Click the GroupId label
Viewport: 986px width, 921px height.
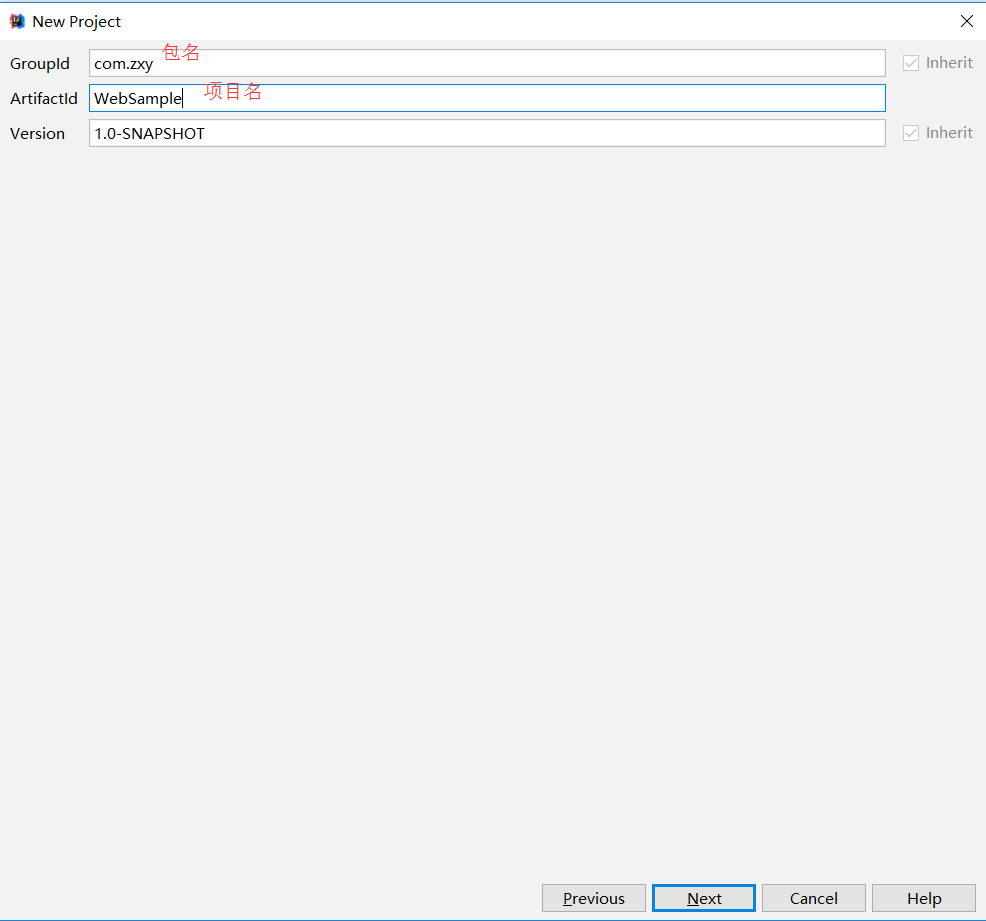[x=40, y=63]
